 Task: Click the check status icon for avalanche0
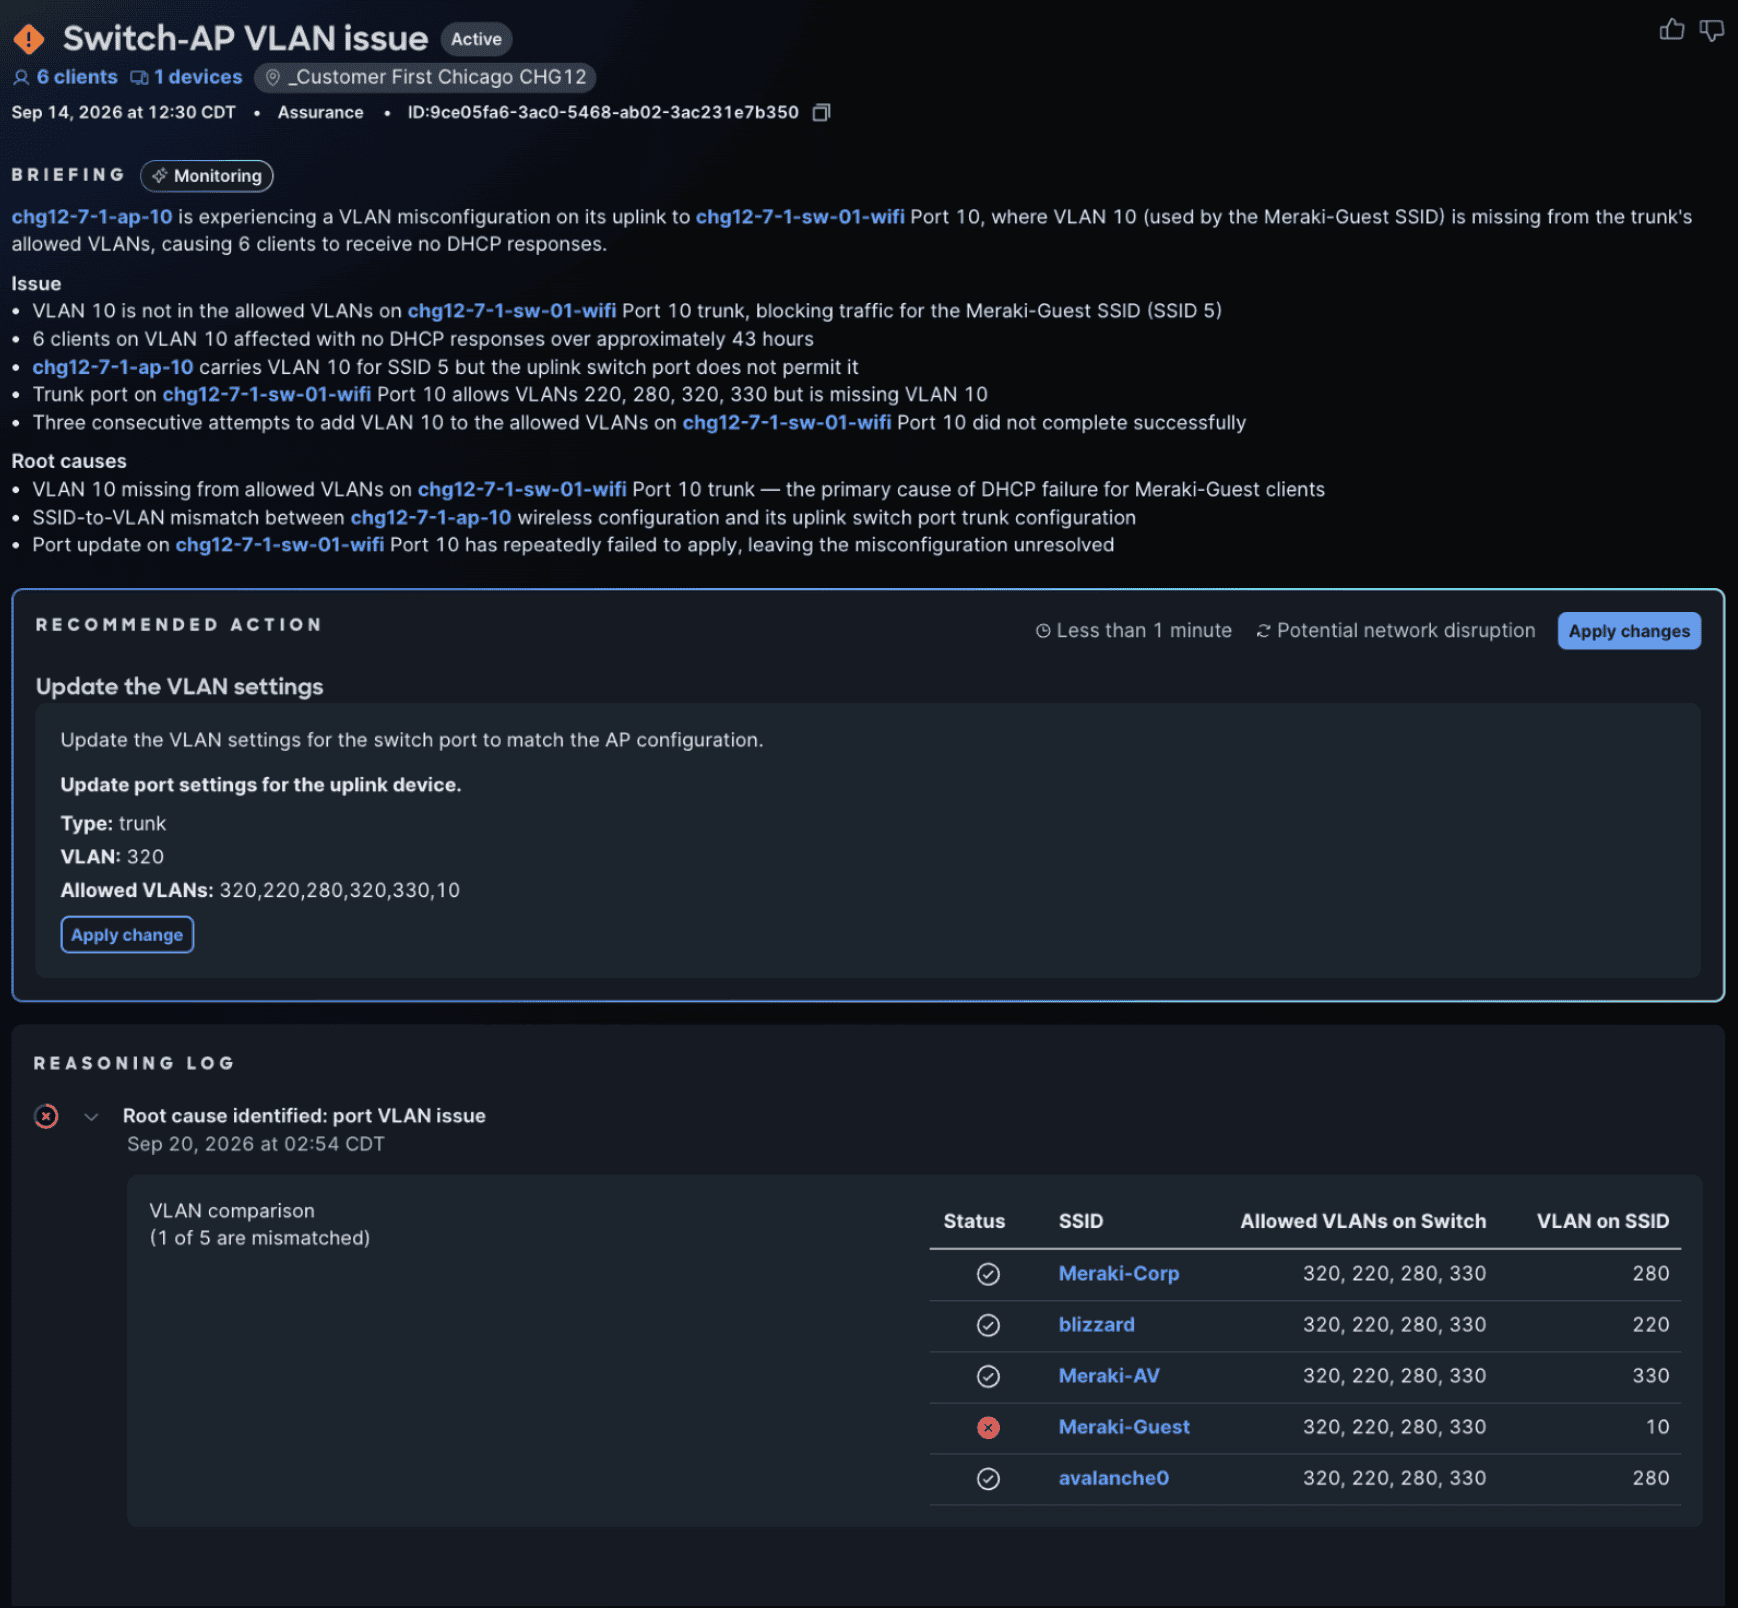[x=988, y=1479]
